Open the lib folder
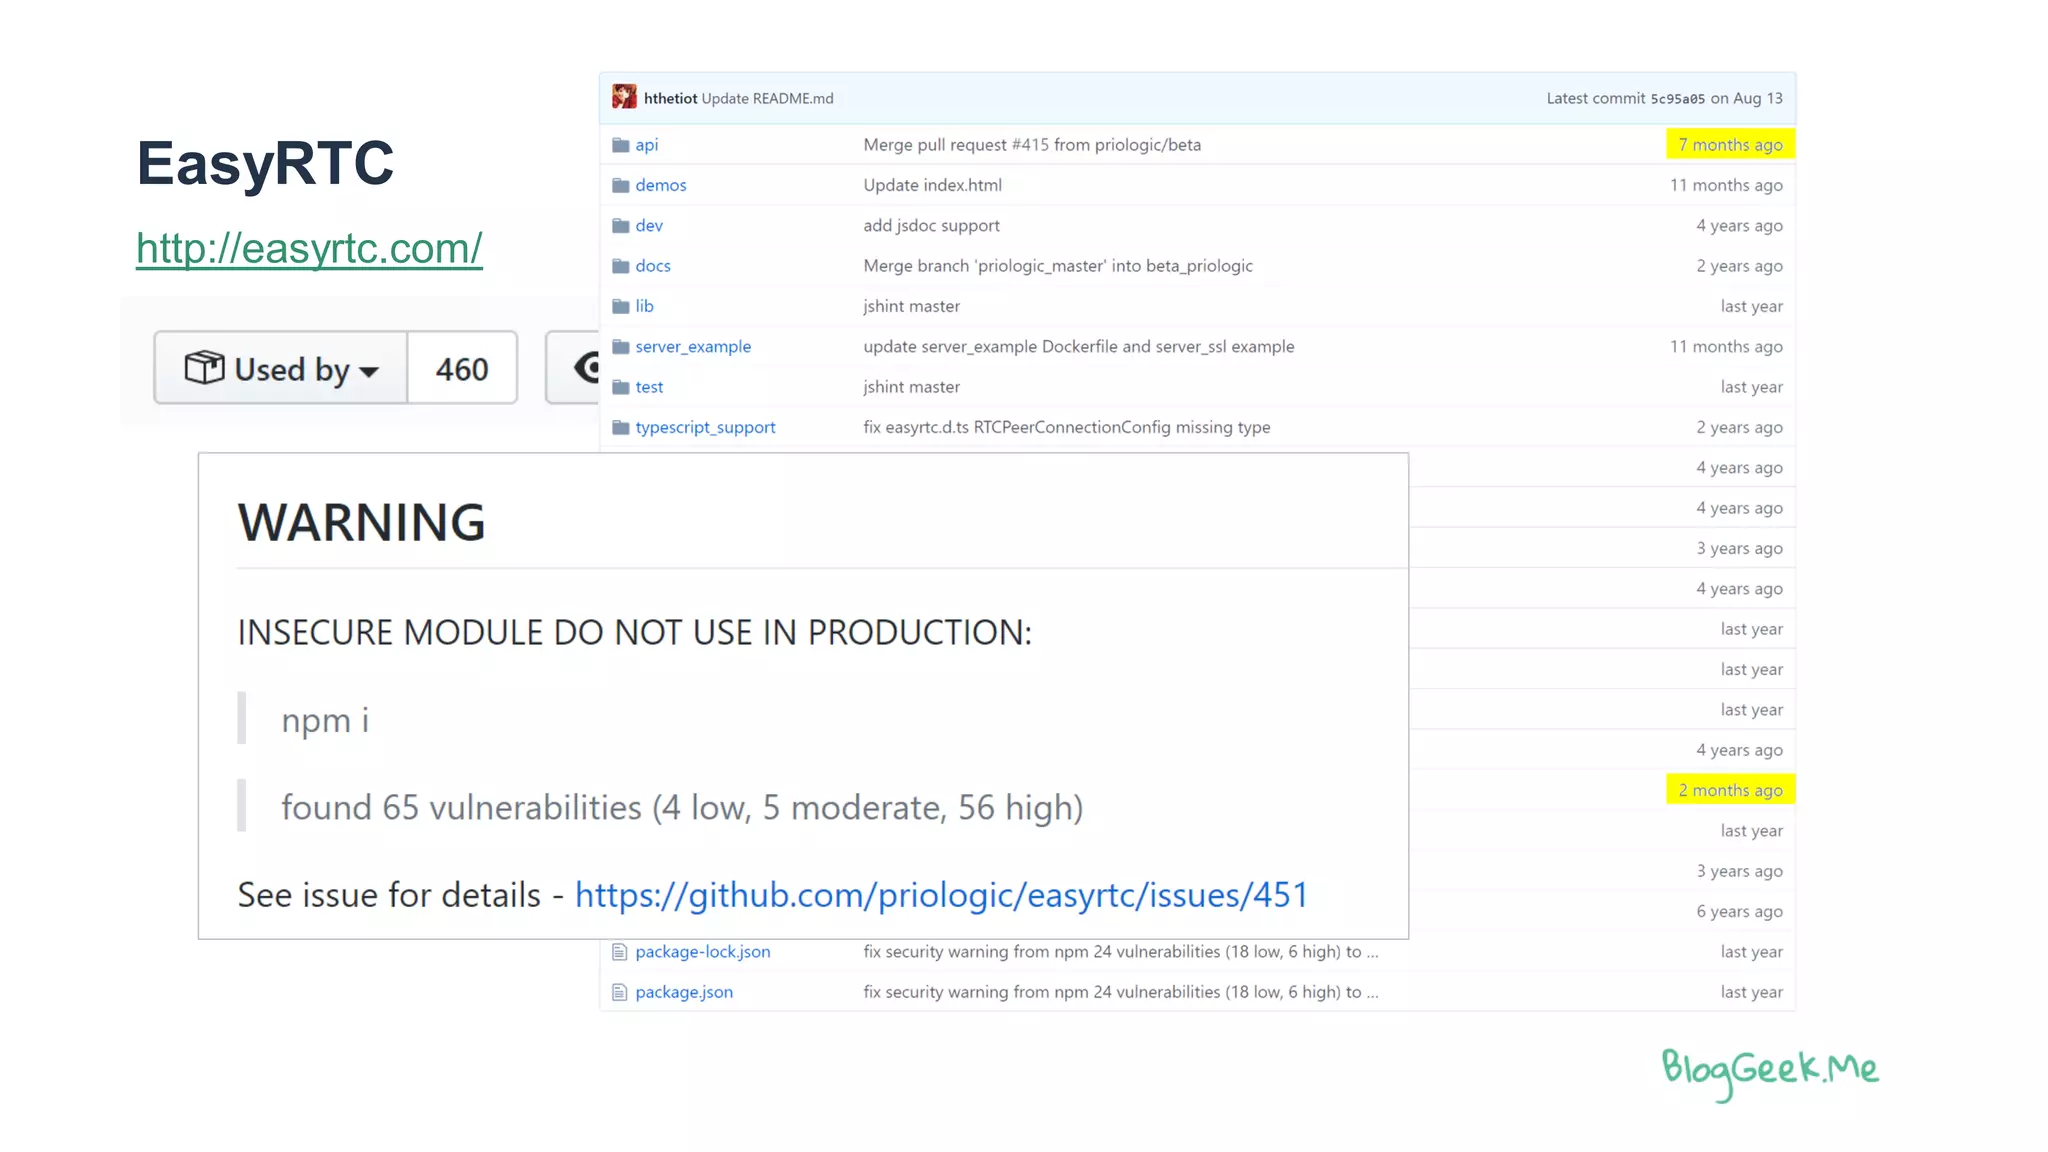 (644, 306)
